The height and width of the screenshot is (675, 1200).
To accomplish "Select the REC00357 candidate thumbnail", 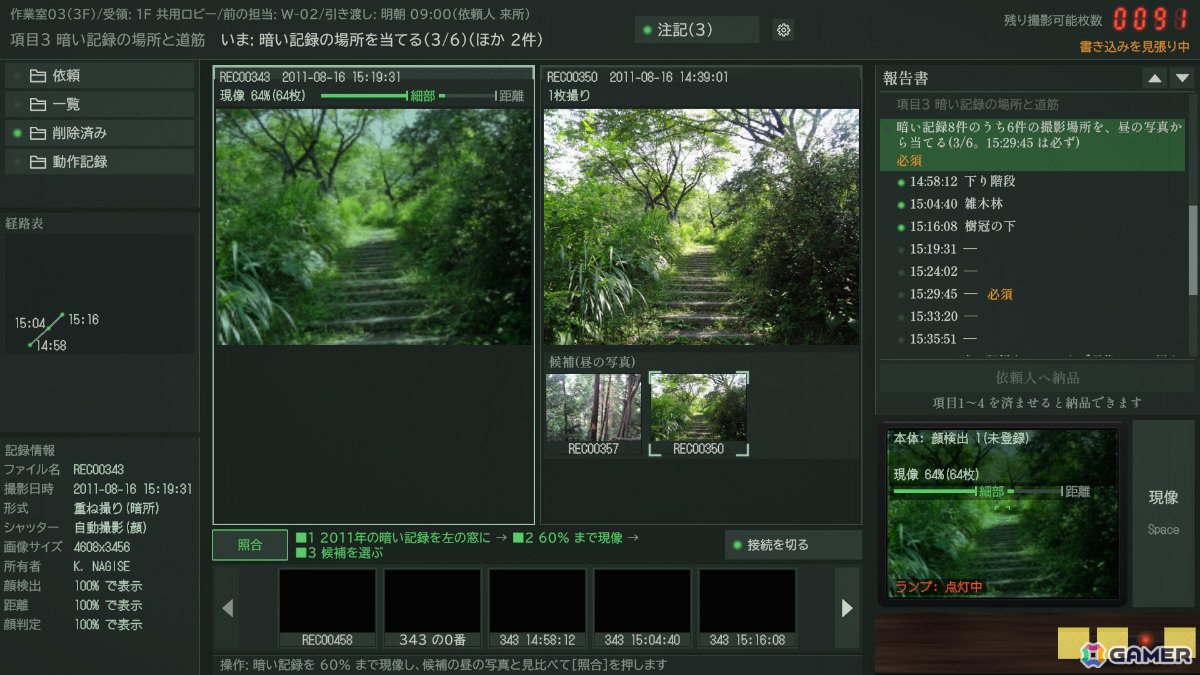I will click(594, 414).
